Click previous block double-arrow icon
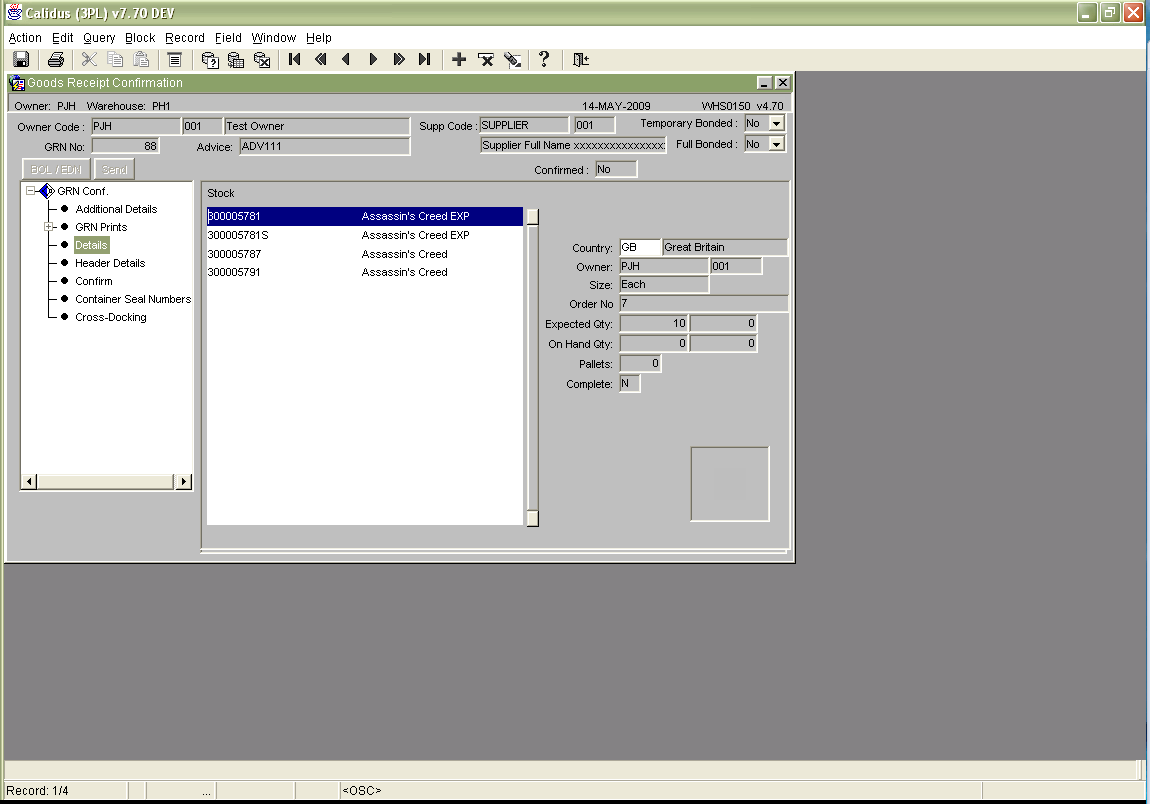Screen dimensions: 1150x804 pos(321,59)
